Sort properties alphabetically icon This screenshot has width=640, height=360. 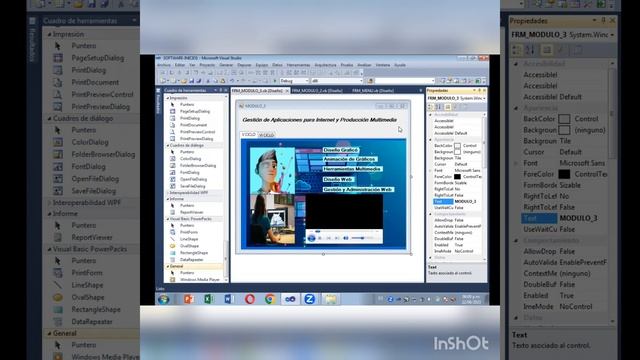tap(438, 107)
